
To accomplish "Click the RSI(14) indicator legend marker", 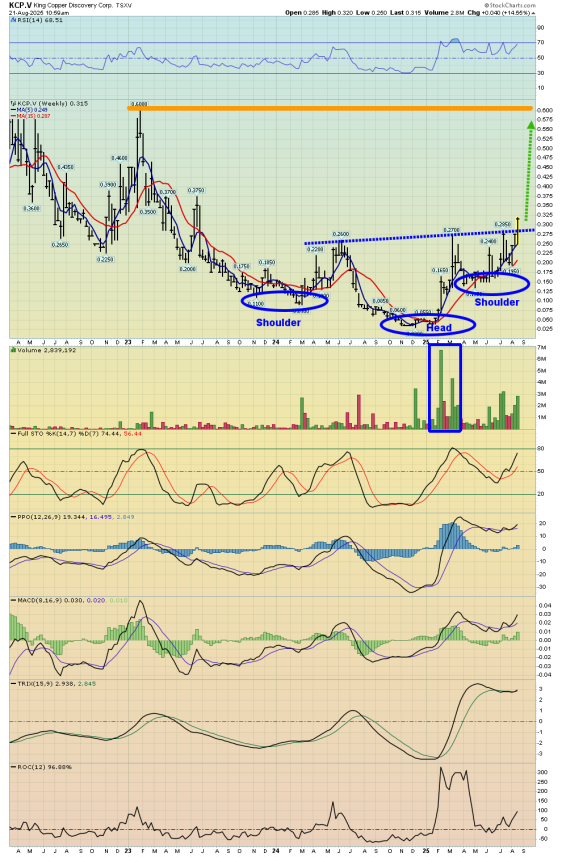I will [x=14, y=20].
